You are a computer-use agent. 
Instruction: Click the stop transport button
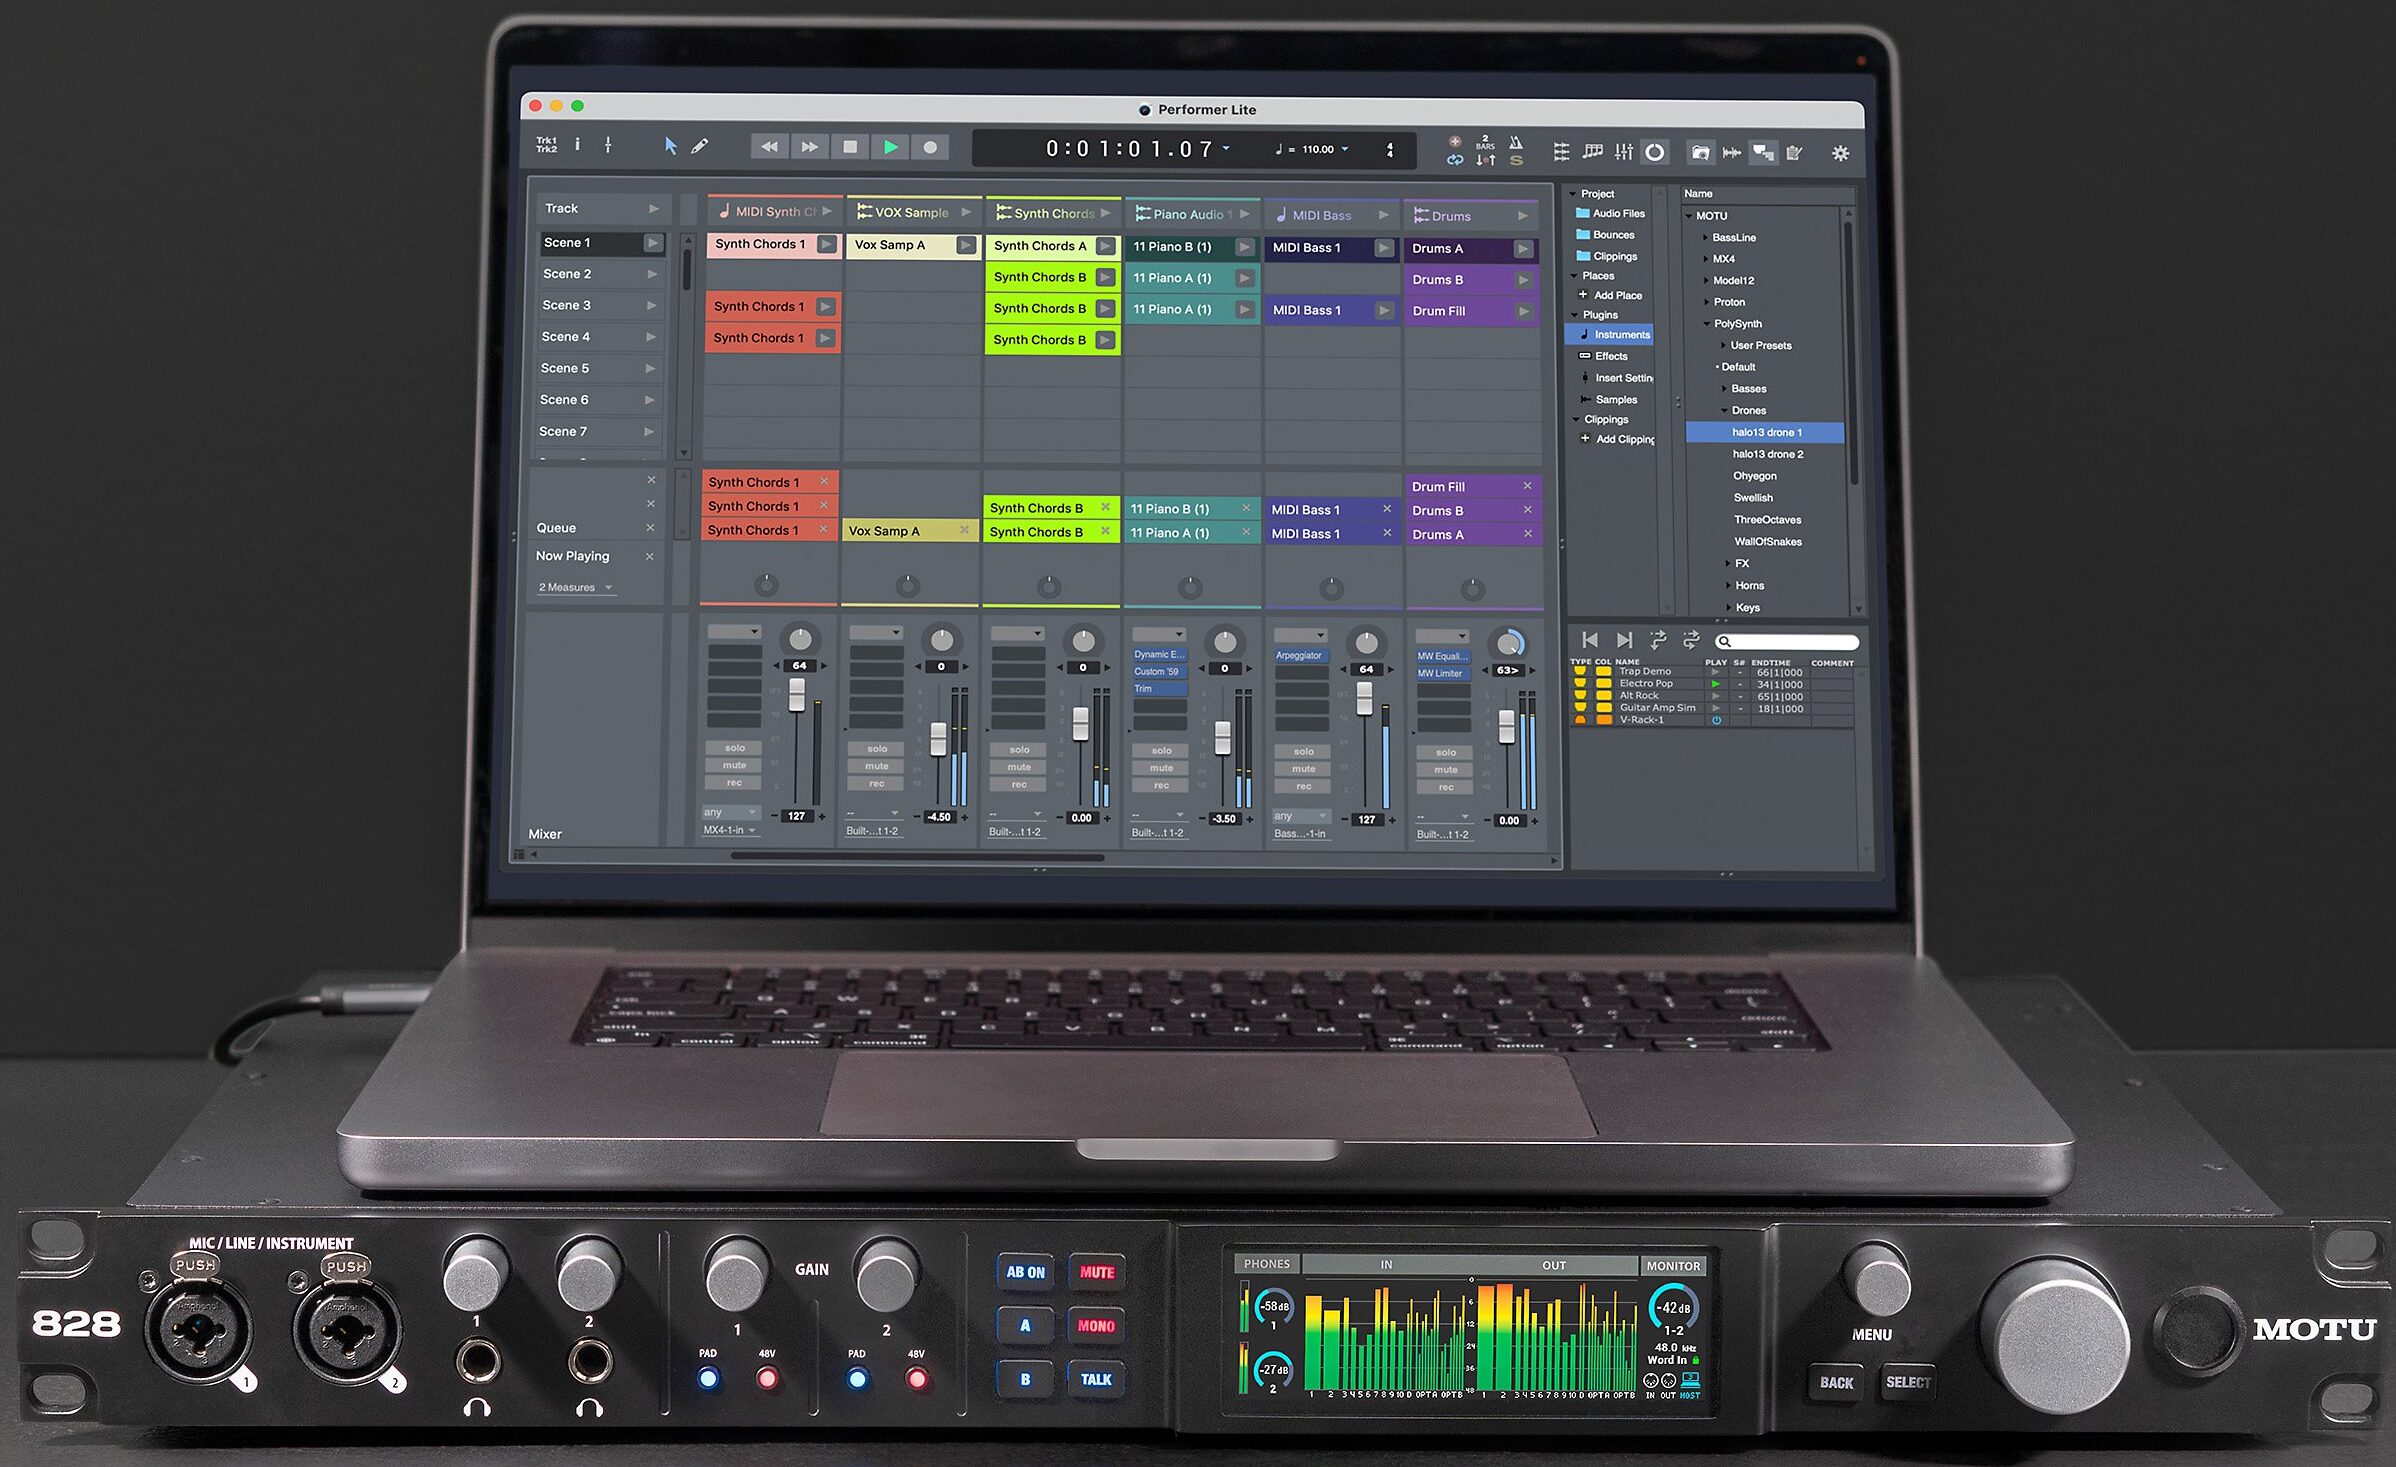pos(849,147)
